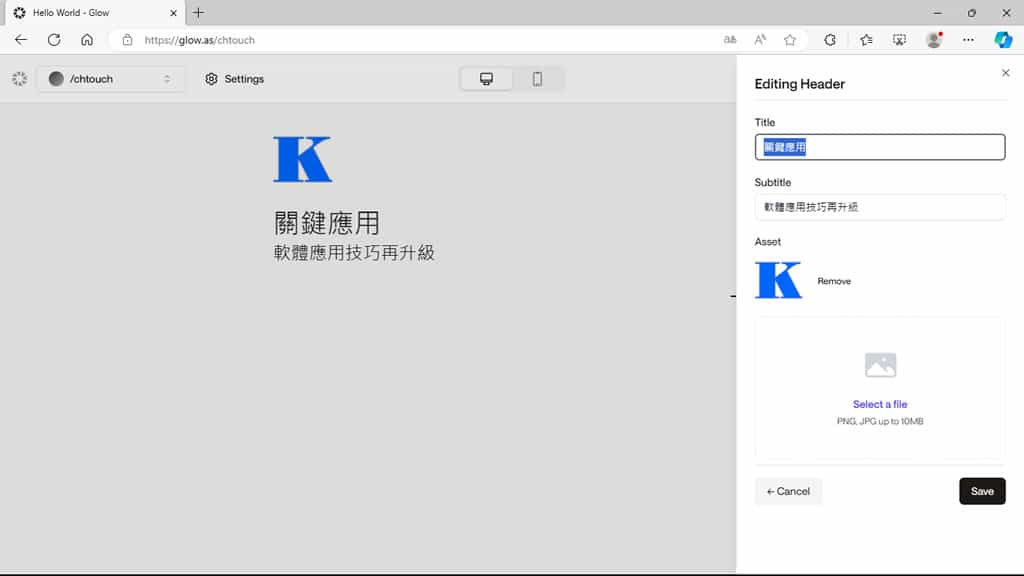Minimize the browser window

click(x=937, y=12)
